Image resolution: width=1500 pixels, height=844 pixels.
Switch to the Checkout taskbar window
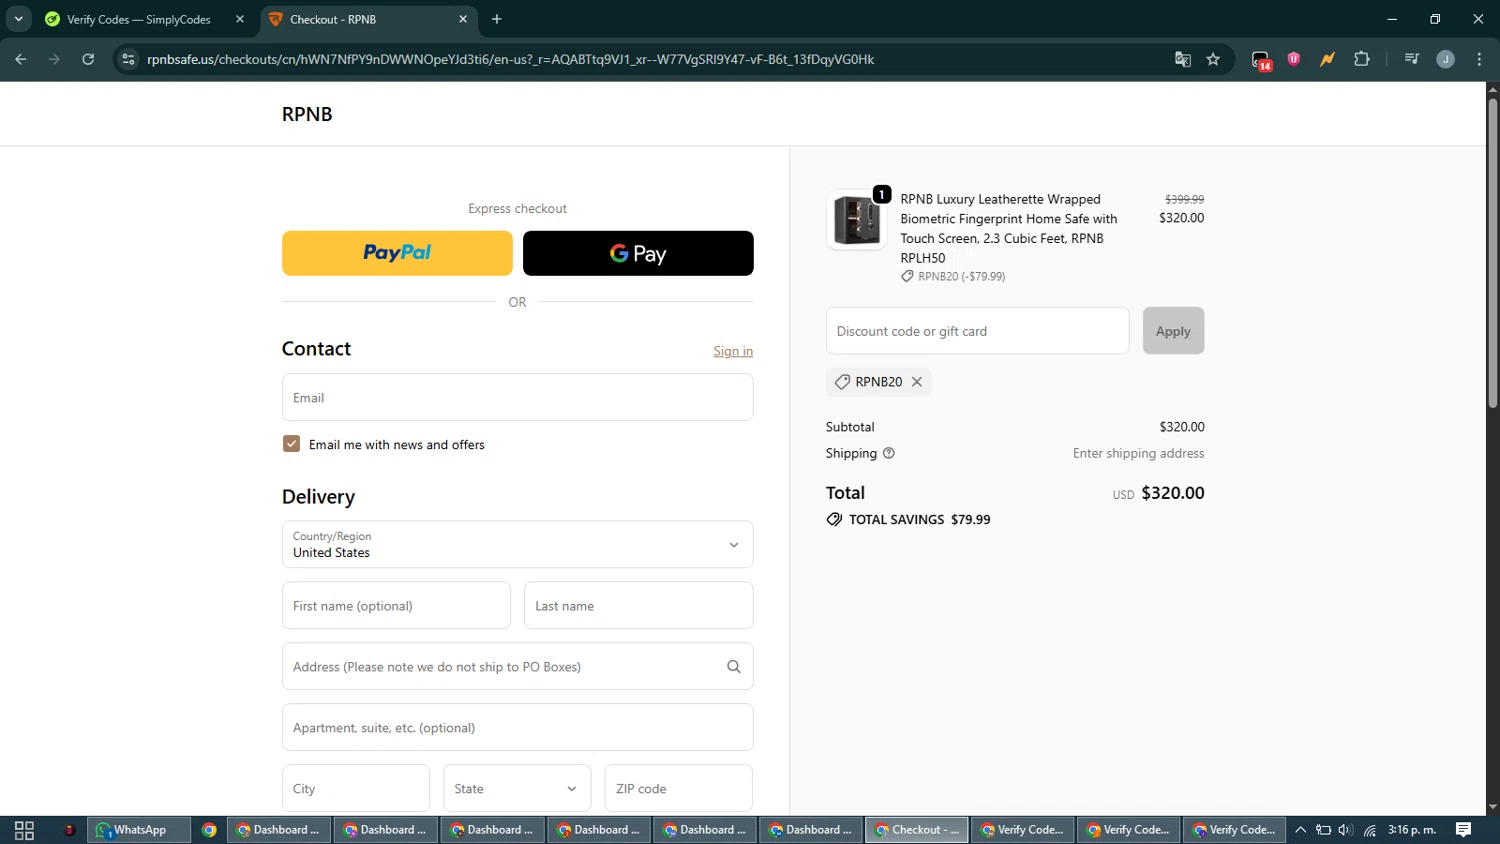917,830
